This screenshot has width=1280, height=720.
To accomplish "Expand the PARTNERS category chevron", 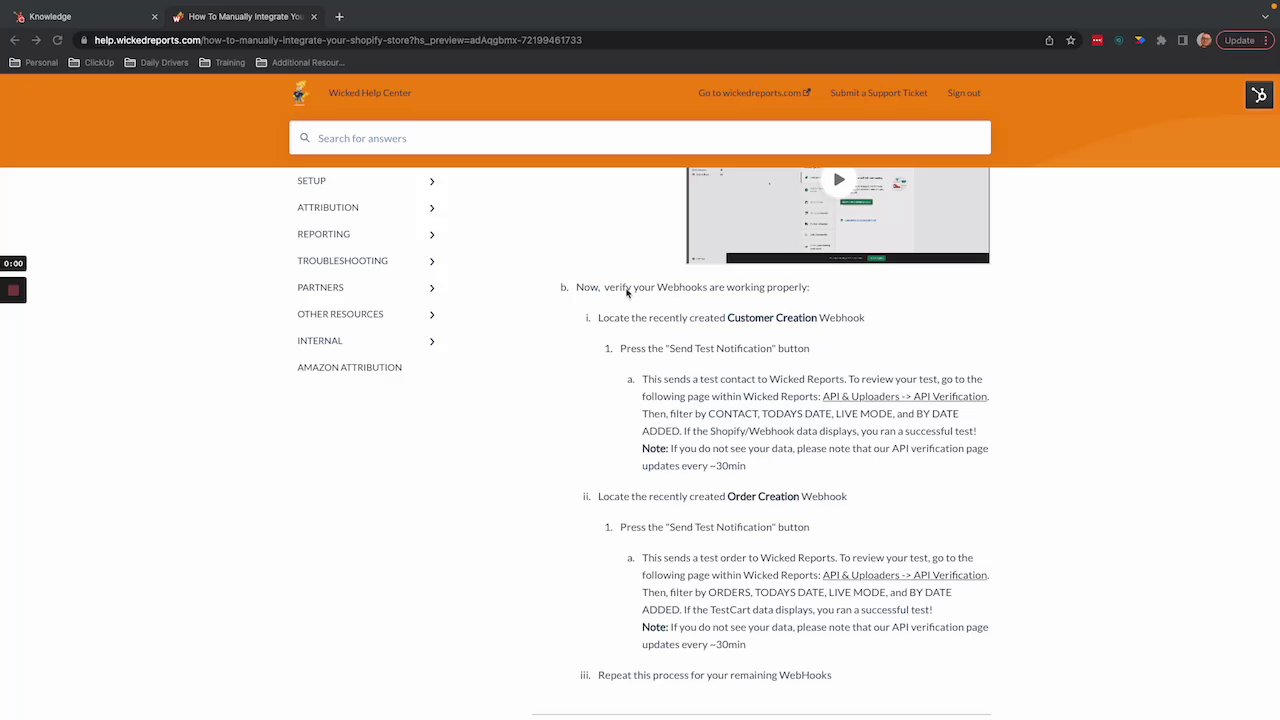I will (x=432, y=288).
